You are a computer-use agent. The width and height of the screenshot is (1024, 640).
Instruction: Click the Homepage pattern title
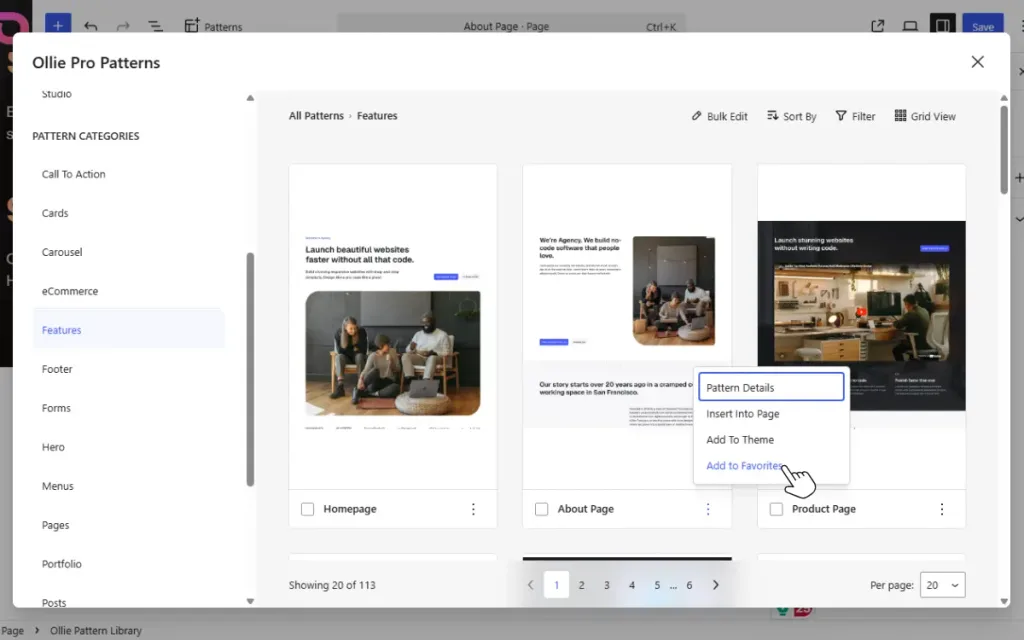coord(349,509)
